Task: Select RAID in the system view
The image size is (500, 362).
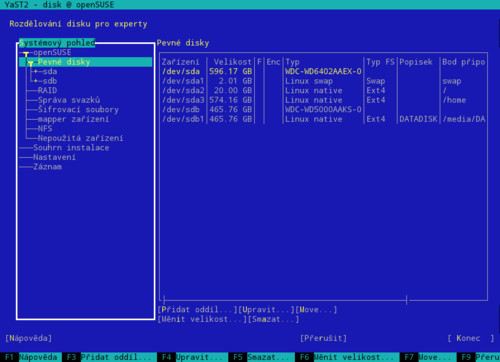Action: click(x=47, y=90)
